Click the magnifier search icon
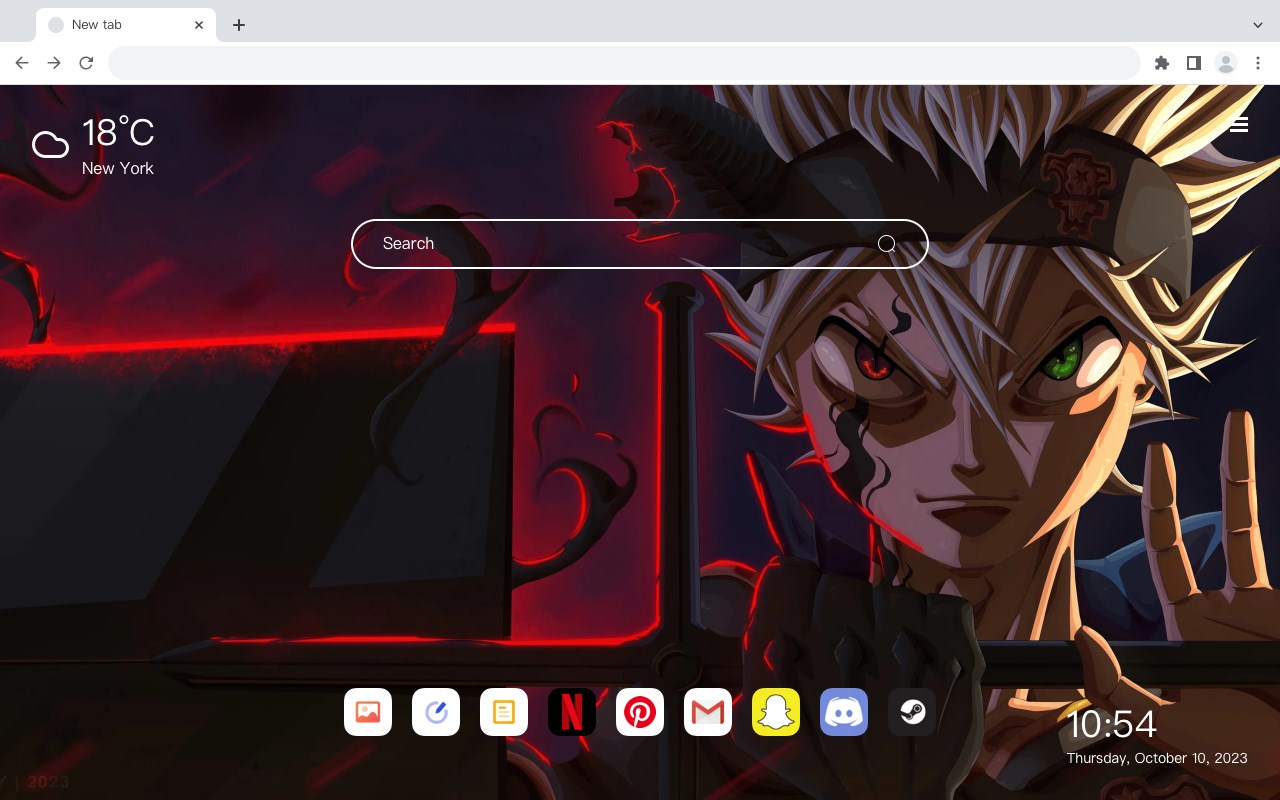Screen dimensions: 1280x800 [x=886, y=244]
